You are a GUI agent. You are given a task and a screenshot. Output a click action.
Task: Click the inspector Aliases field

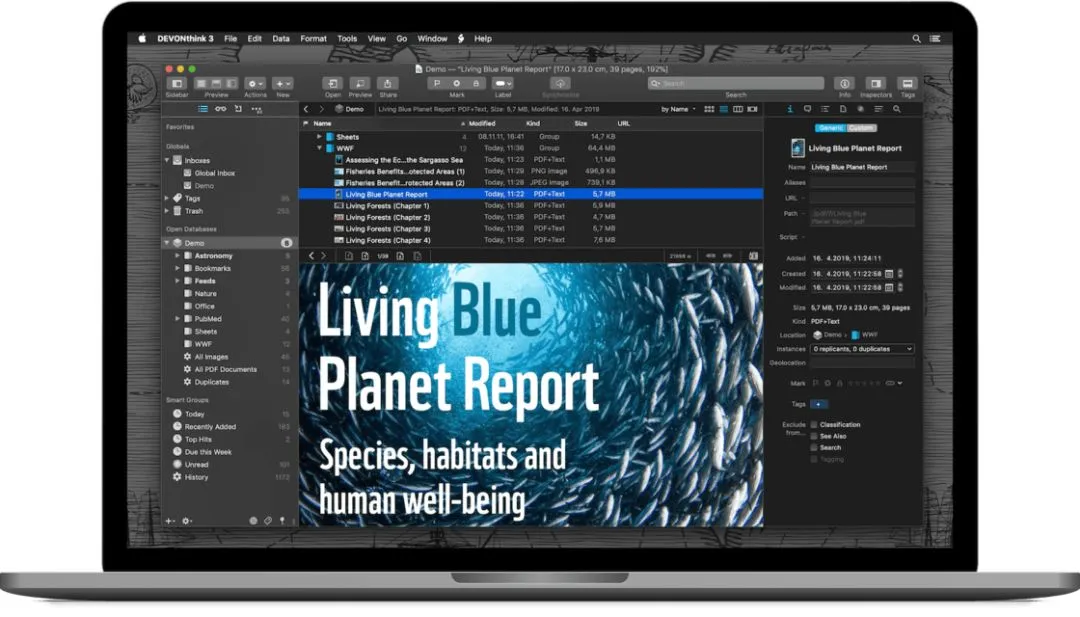(862, 182)
